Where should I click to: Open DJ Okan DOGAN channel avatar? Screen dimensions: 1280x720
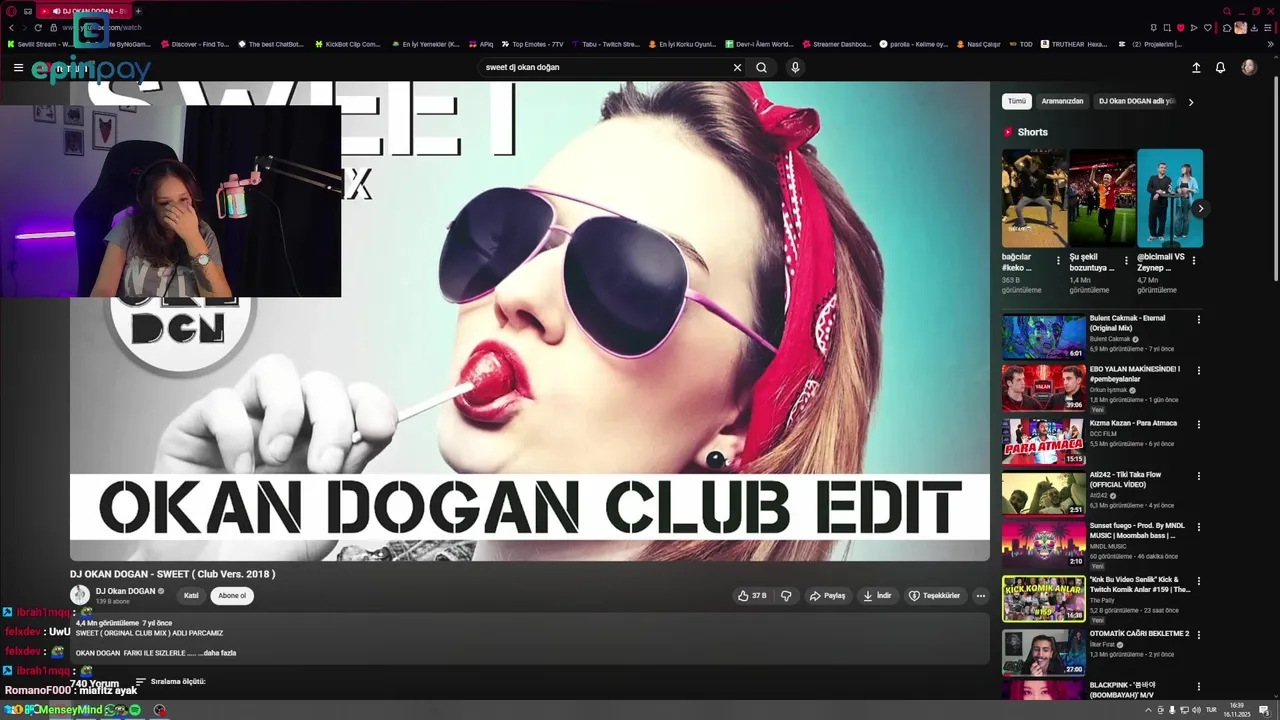80,595
